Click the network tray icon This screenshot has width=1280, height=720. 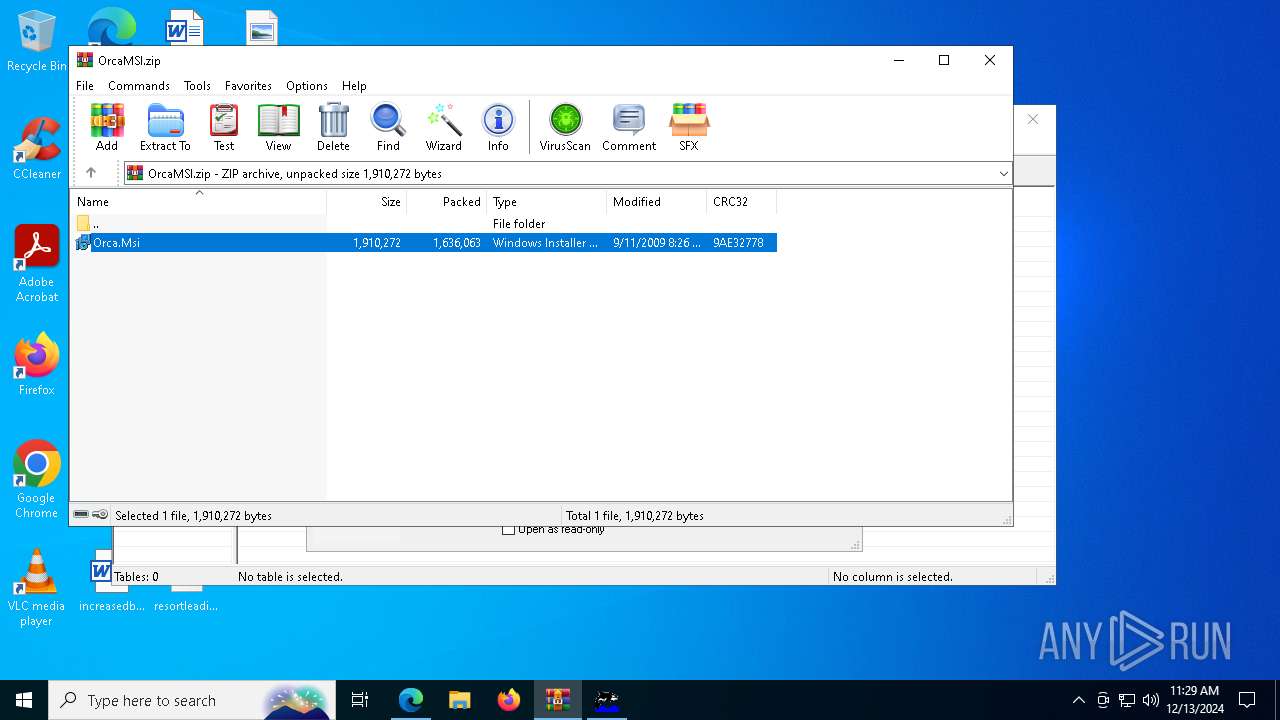[x=1127, y=700]
